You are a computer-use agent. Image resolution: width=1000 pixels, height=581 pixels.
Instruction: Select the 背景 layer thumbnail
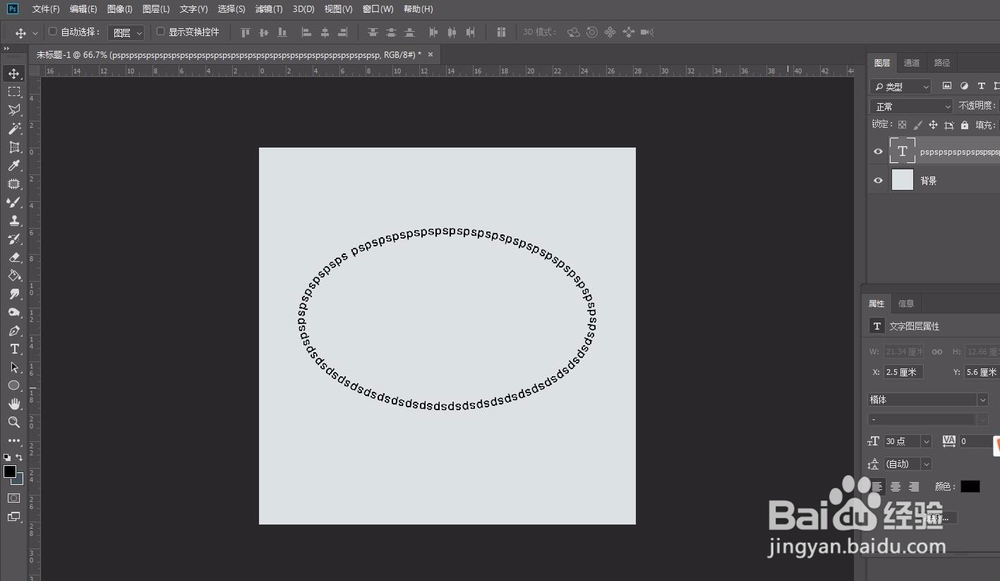tap(902, 180)
